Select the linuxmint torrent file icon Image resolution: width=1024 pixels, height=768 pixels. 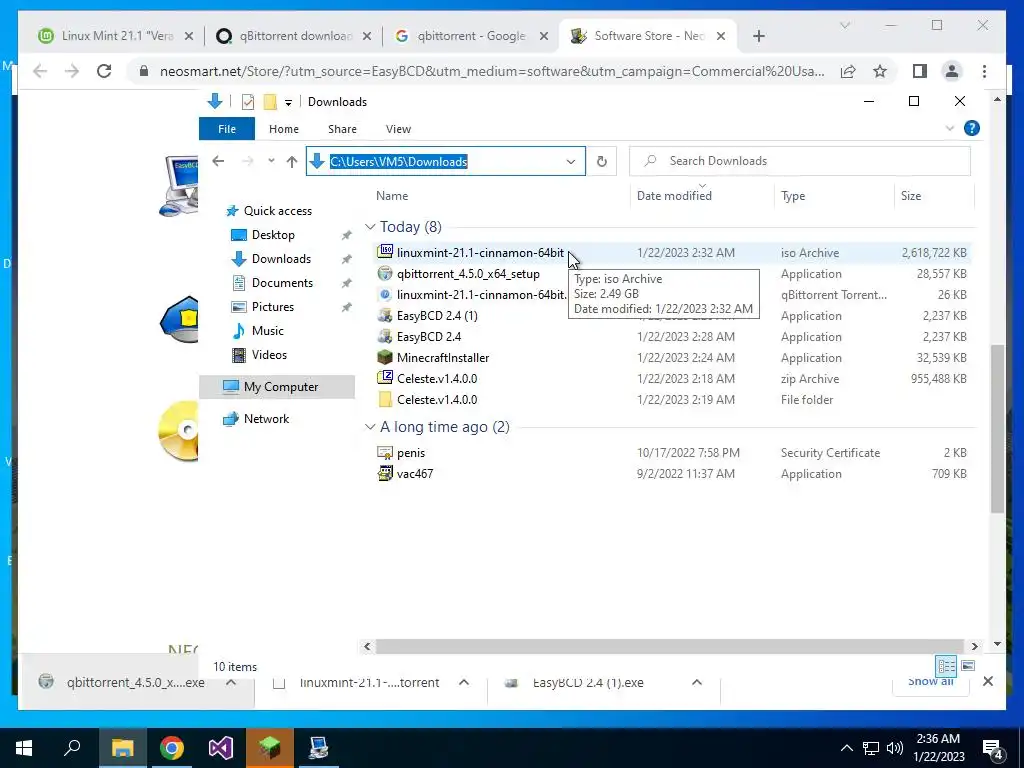[x=385, y=295]
